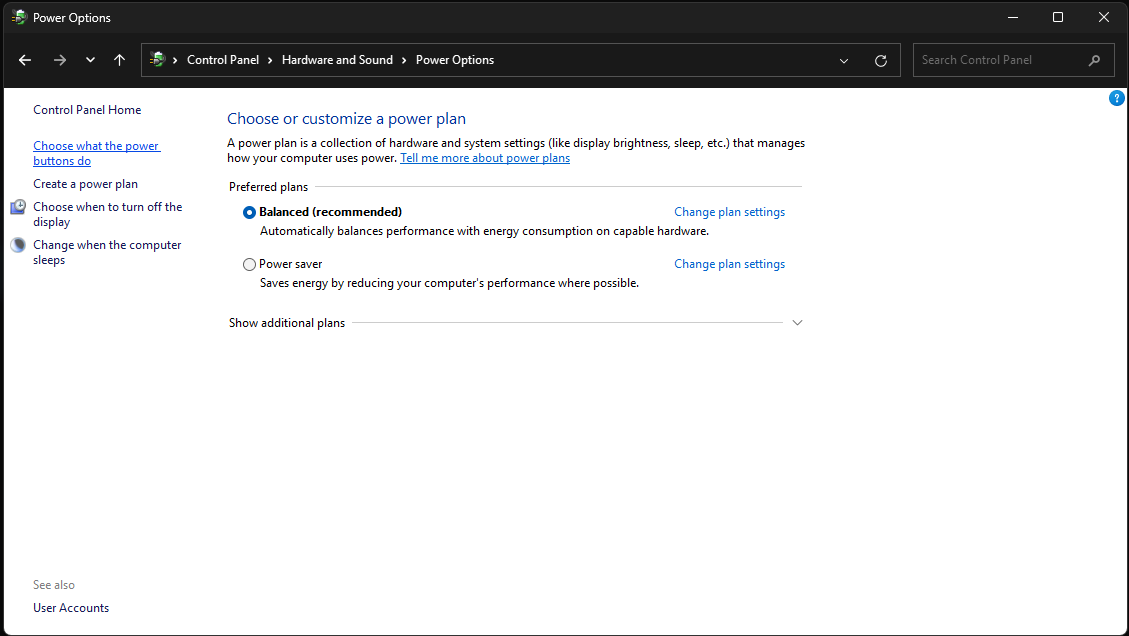This screenshot has width=1129, height=636.
Task: Minimize the Power Options window
Action: [1012, 17]
